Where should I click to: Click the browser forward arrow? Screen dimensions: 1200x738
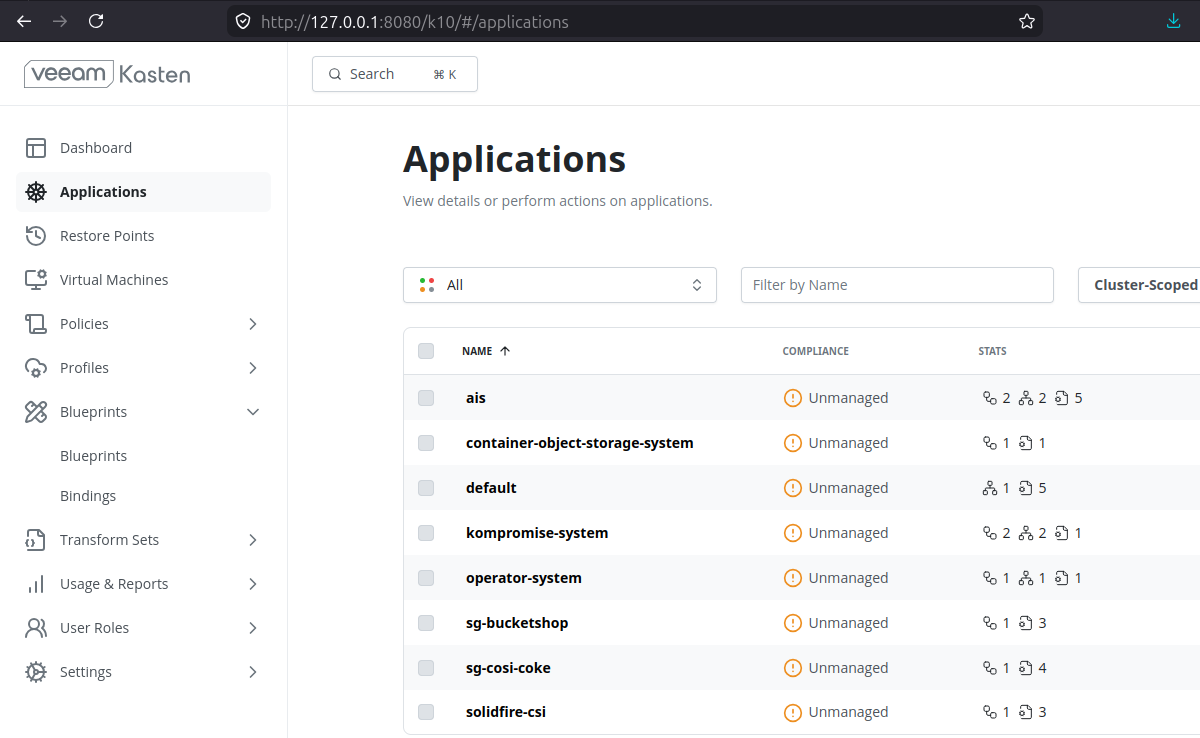pos(60,21)
